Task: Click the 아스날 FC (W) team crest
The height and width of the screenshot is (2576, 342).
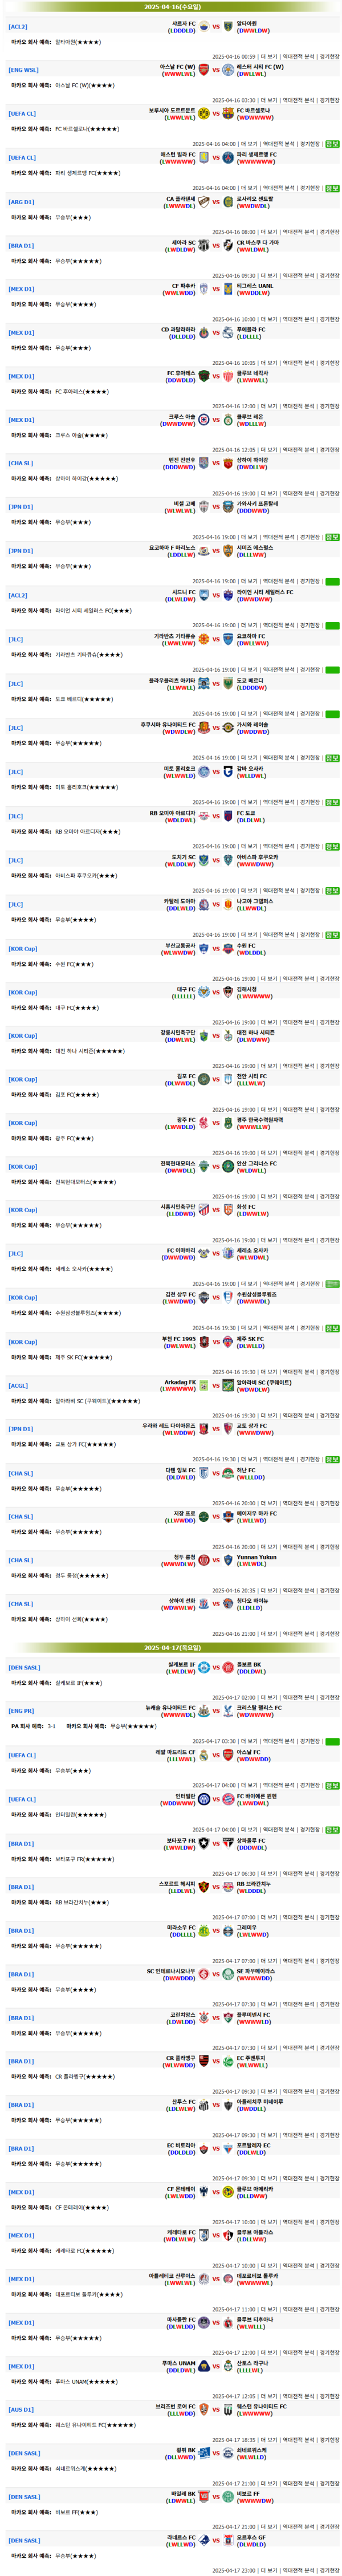Action: (x=203, y=70)
